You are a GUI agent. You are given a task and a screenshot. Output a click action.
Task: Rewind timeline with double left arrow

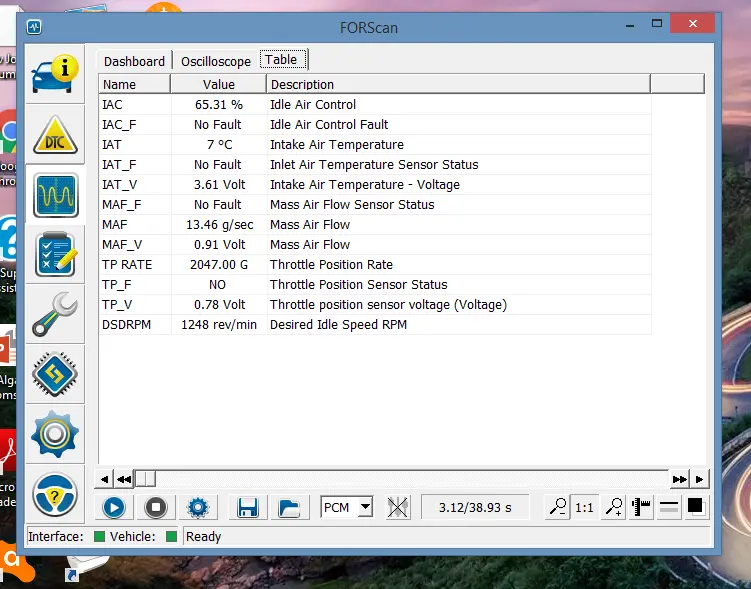coord(124,479)
